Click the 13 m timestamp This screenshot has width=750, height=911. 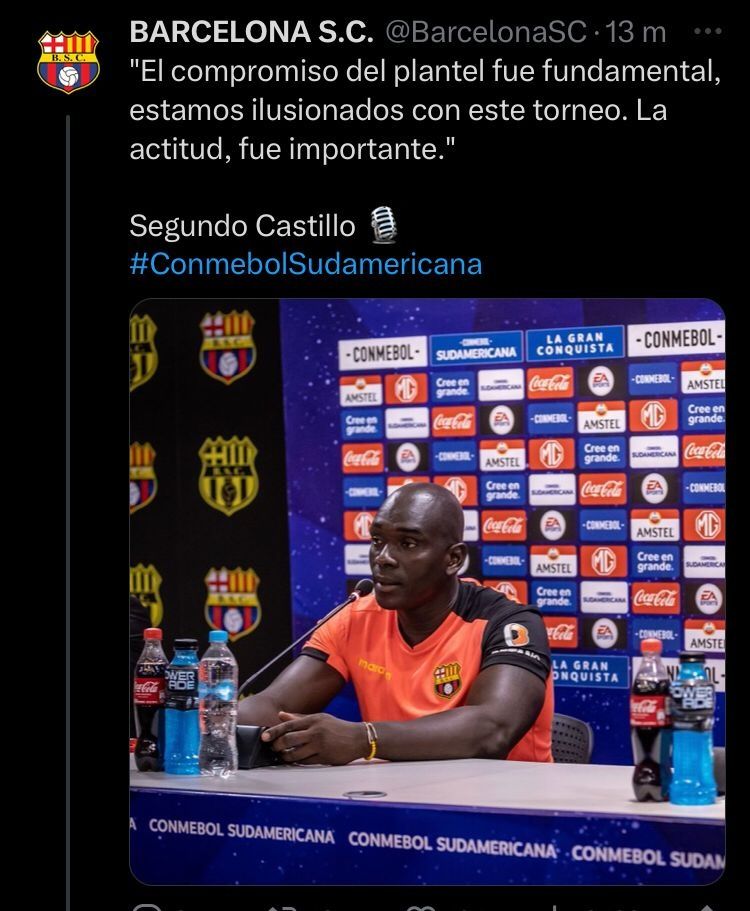pos(636,32)
